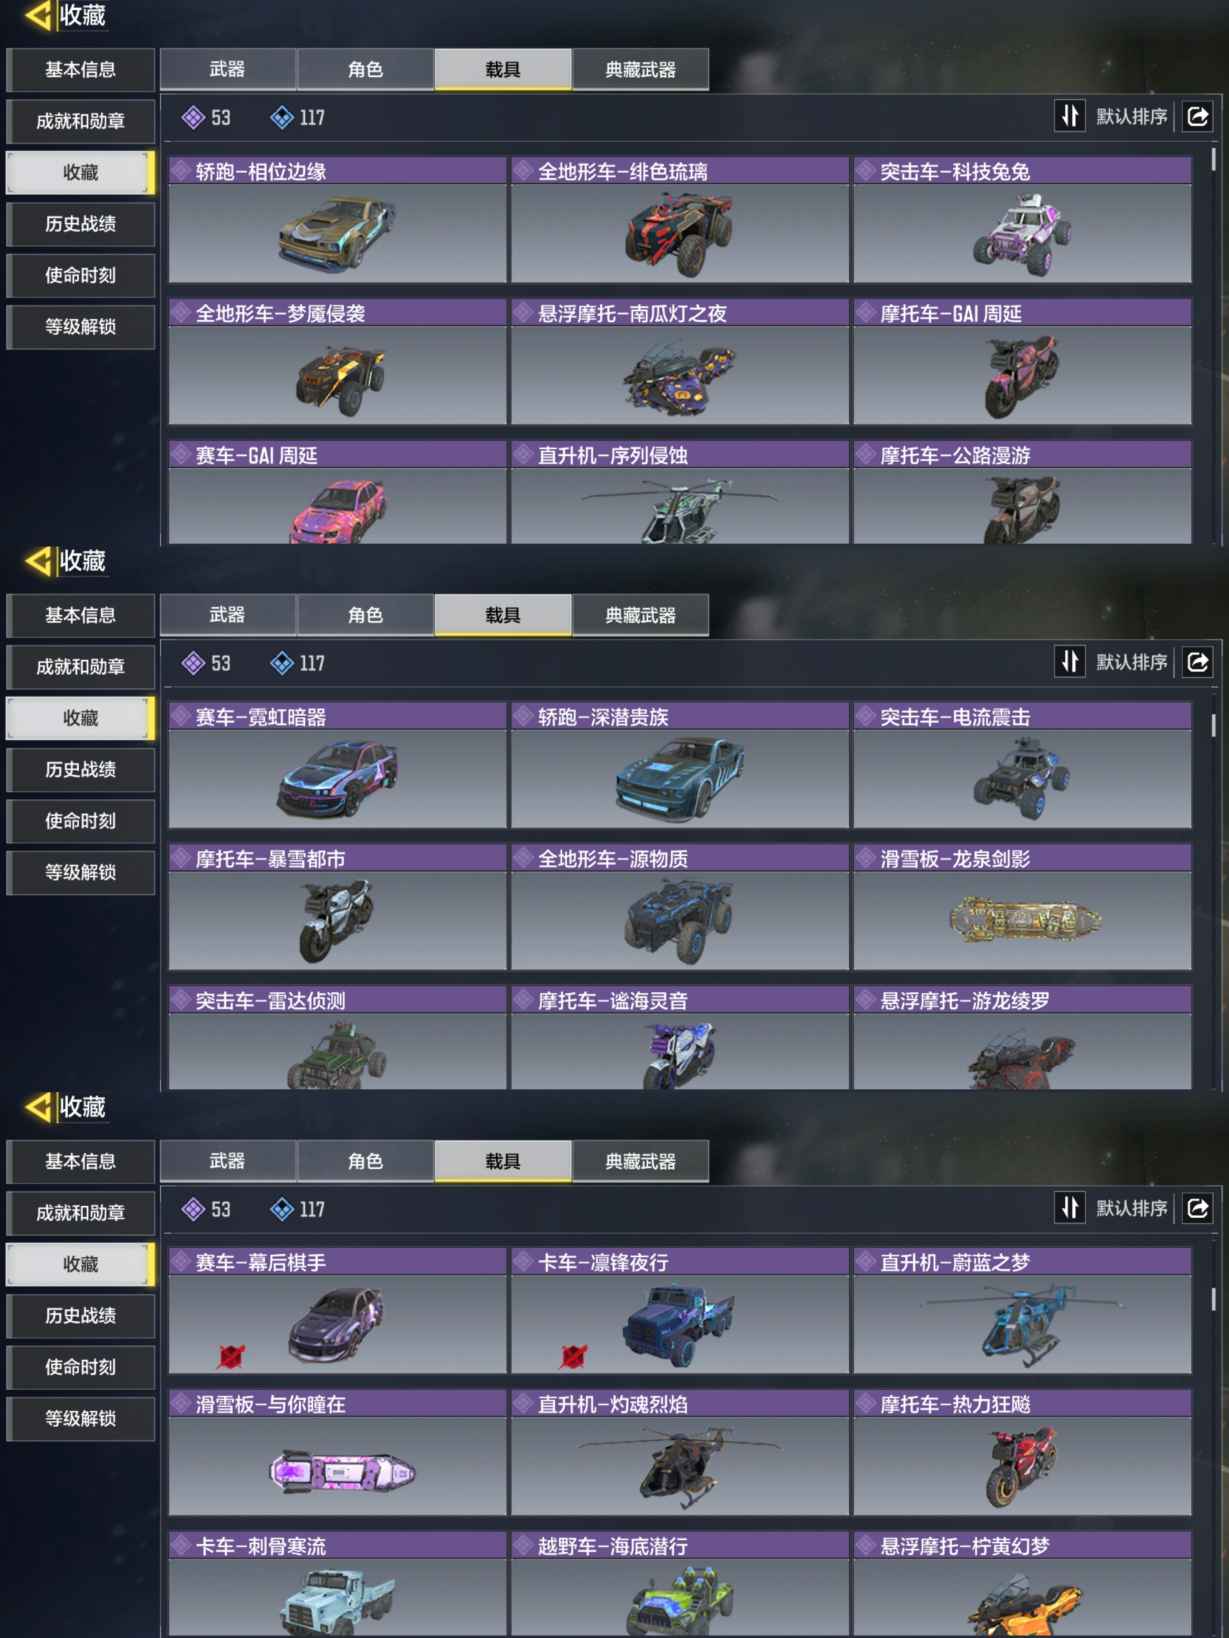Viewport: 1229px width, 1638px height.
Task: Click rarity diamond icon beside 直升机-灼魂烈焰 title
Action: 523,1404
